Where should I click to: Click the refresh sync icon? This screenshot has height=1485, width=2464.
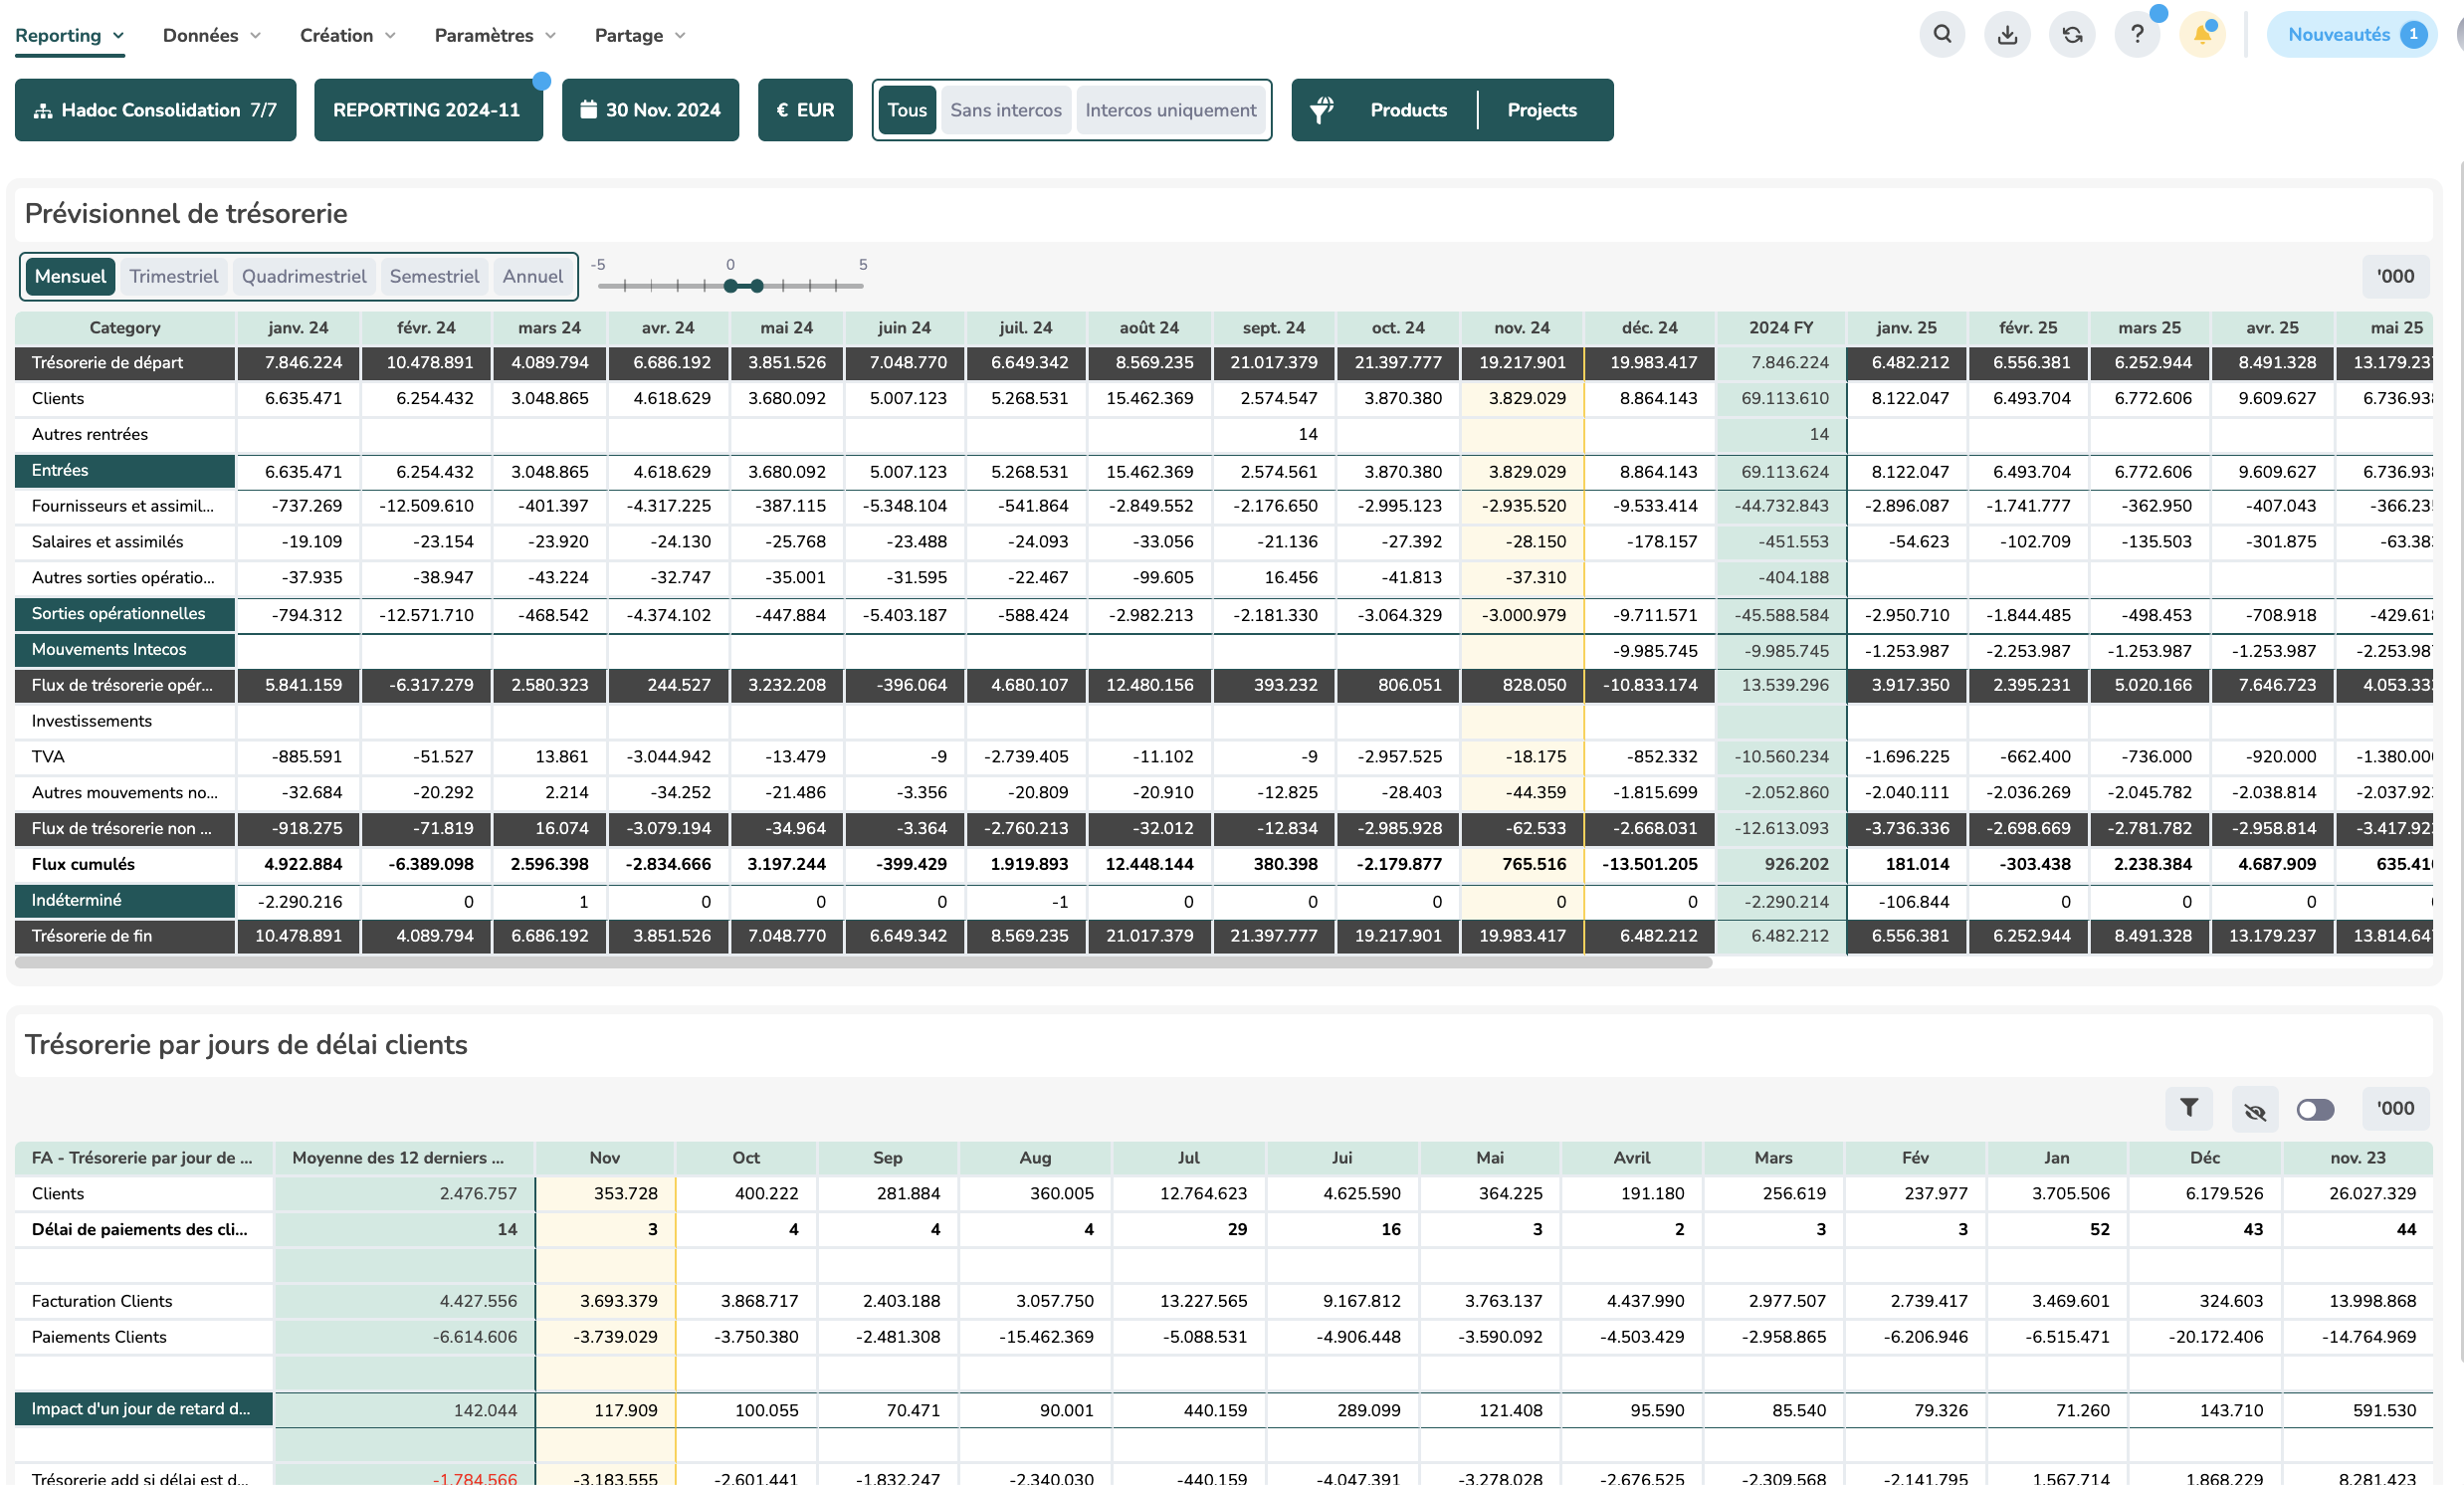[x=2072, y=35]
